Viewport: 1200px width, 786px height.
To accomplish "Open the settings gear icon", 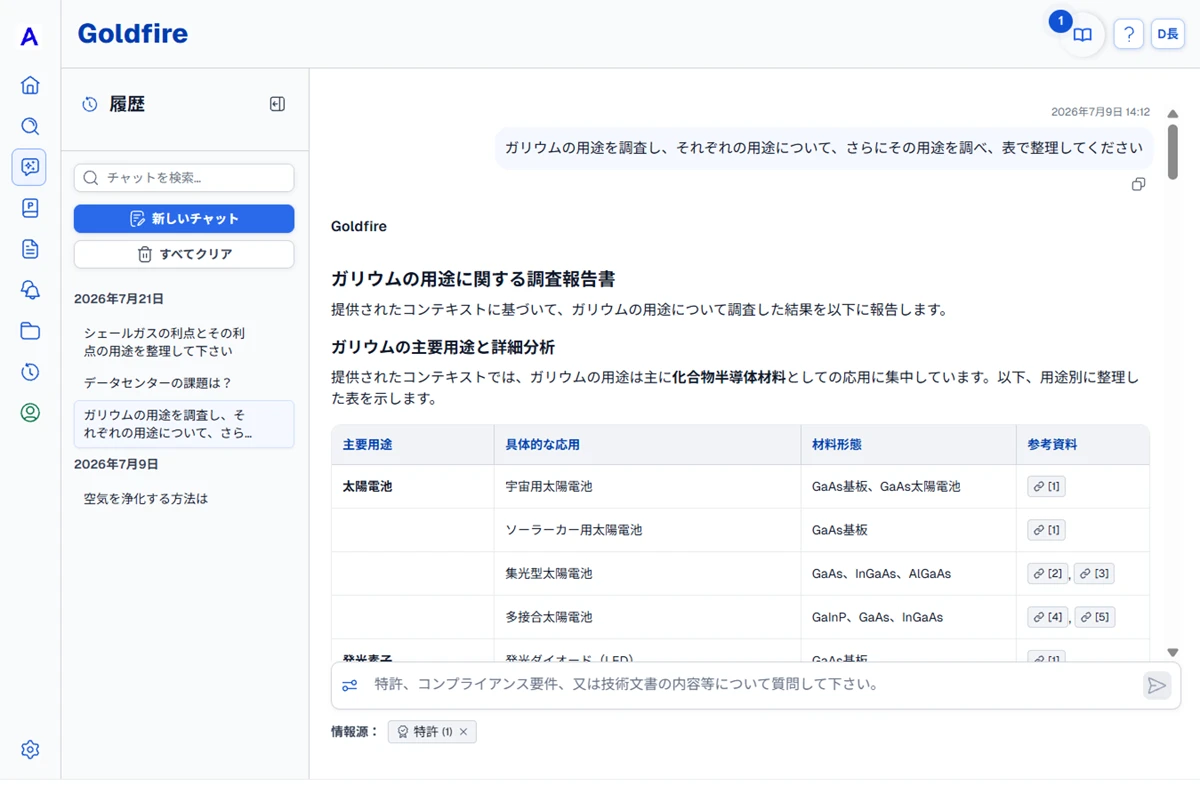I will click(x=30, y=749).
